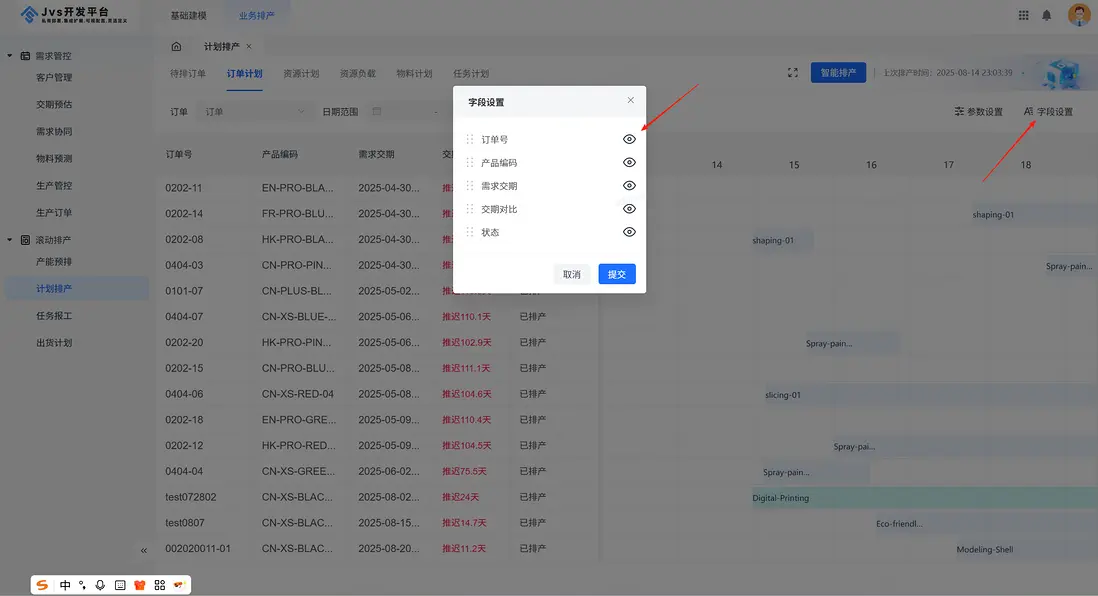Open input bar soft keyboard icon
This screenshot has height=596, width=1098.
pos(120,585)
